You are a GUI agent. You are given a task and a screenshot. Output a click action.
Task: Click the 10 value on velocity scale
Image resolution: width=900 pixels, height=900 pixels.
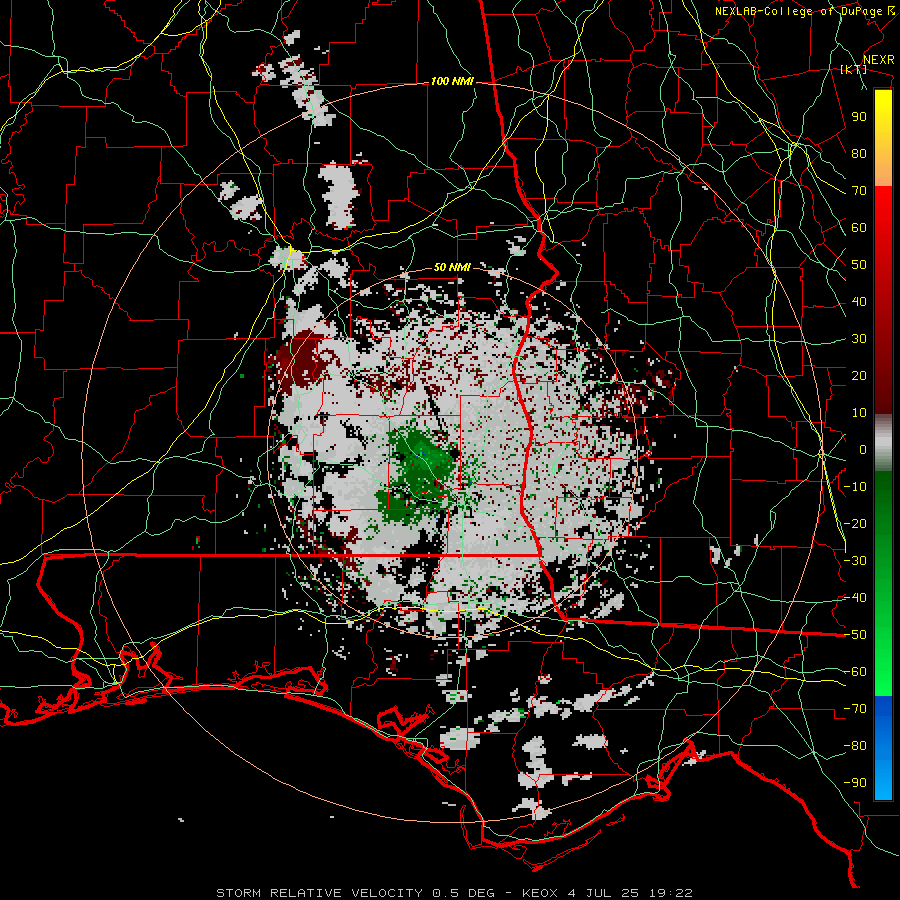pyautogui.click(x=859, y=413)
